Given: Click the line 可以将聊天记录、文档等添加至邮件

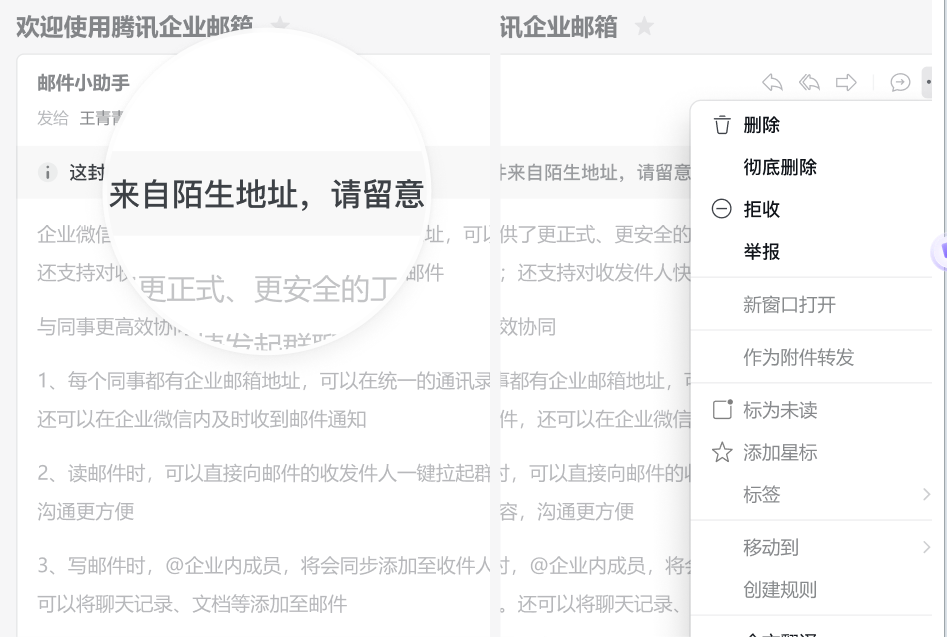Looking at the screenshot, I should (x=192, y=604).
